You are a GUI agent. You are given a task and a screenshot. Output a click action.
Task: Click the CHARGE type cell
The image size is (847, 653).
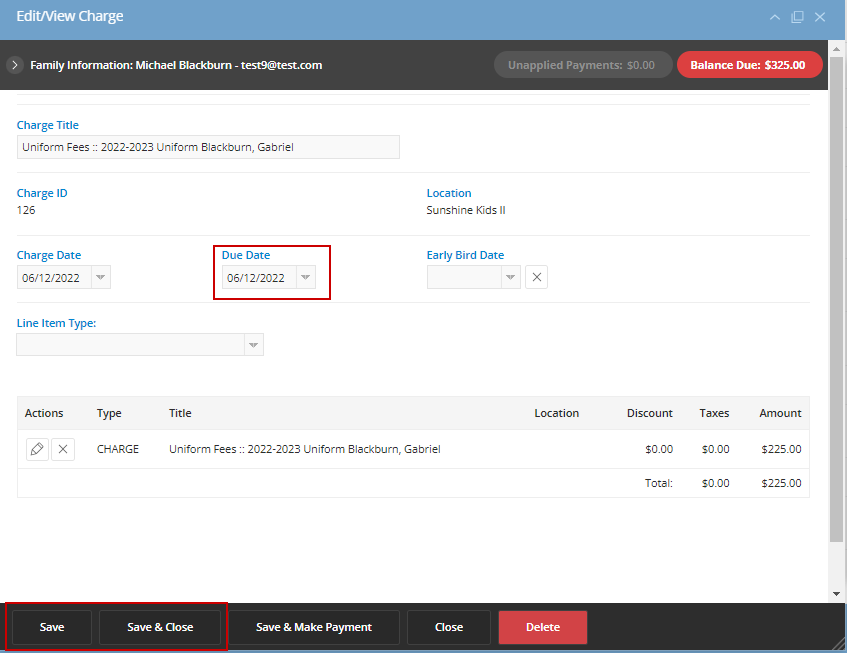(118, 449)
